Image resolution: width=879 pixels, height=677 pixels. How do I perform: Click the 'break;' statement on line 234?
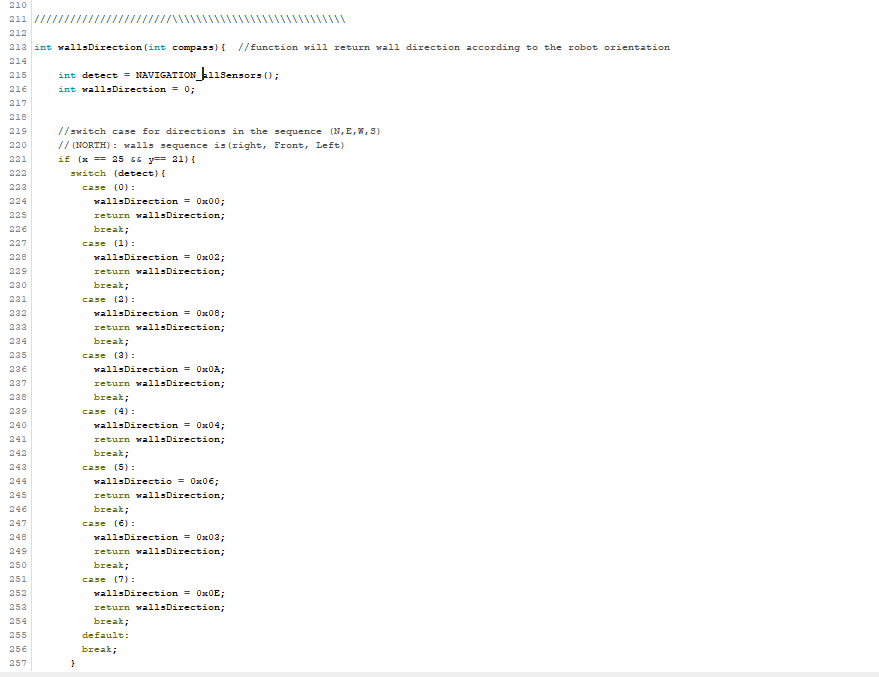point(111,342)
